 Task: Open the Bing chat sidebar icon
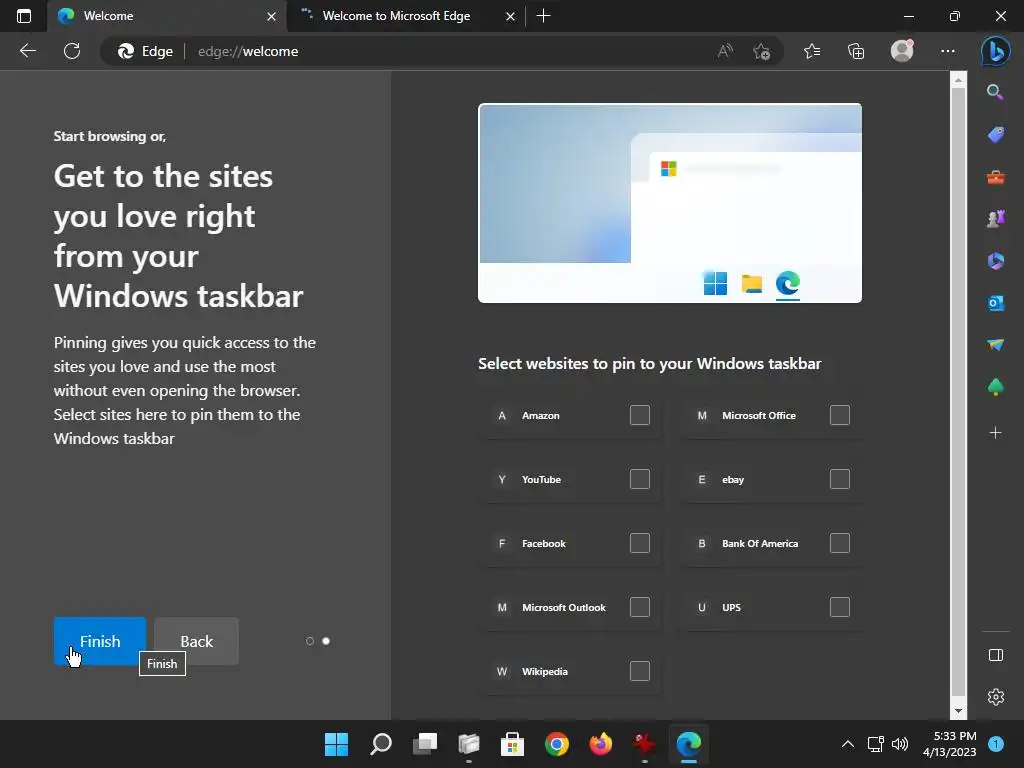pos(995,51)
